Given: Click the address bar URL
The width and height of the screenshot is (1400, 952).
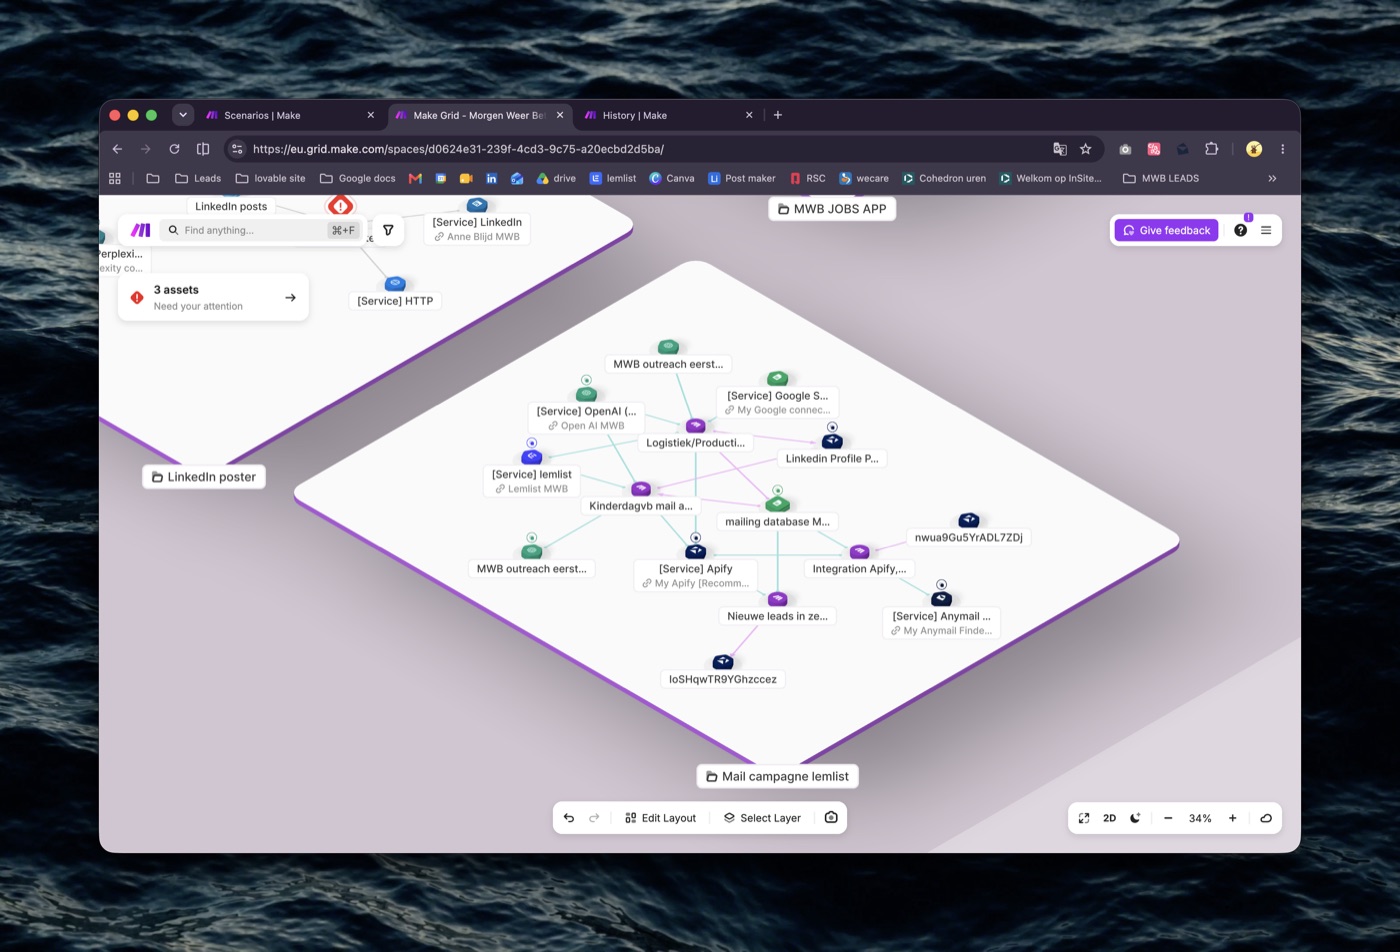Looking at the screenshot, I should [x=458, y=149].
